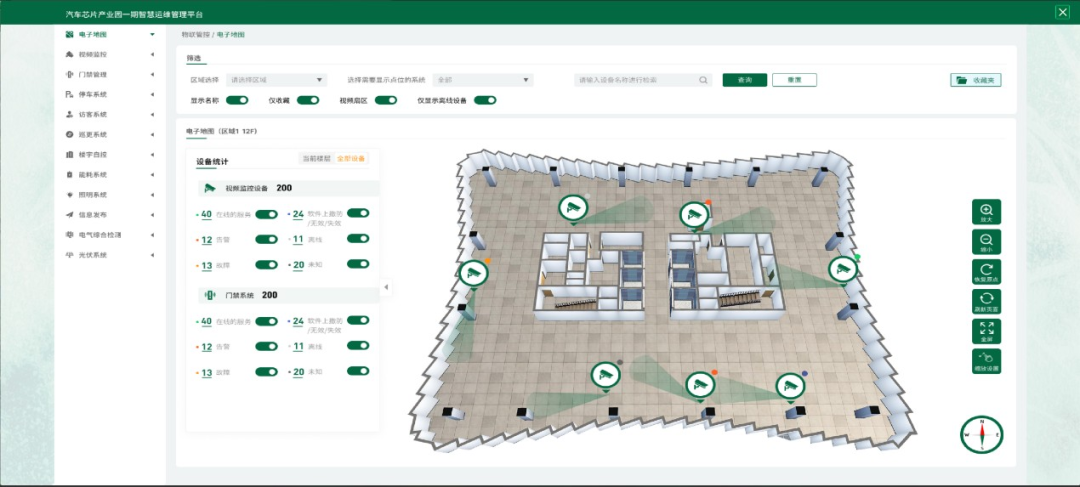Turn off the 视频扇区 switch
This screenshot has width=1080, height=487.
(385, 100)
